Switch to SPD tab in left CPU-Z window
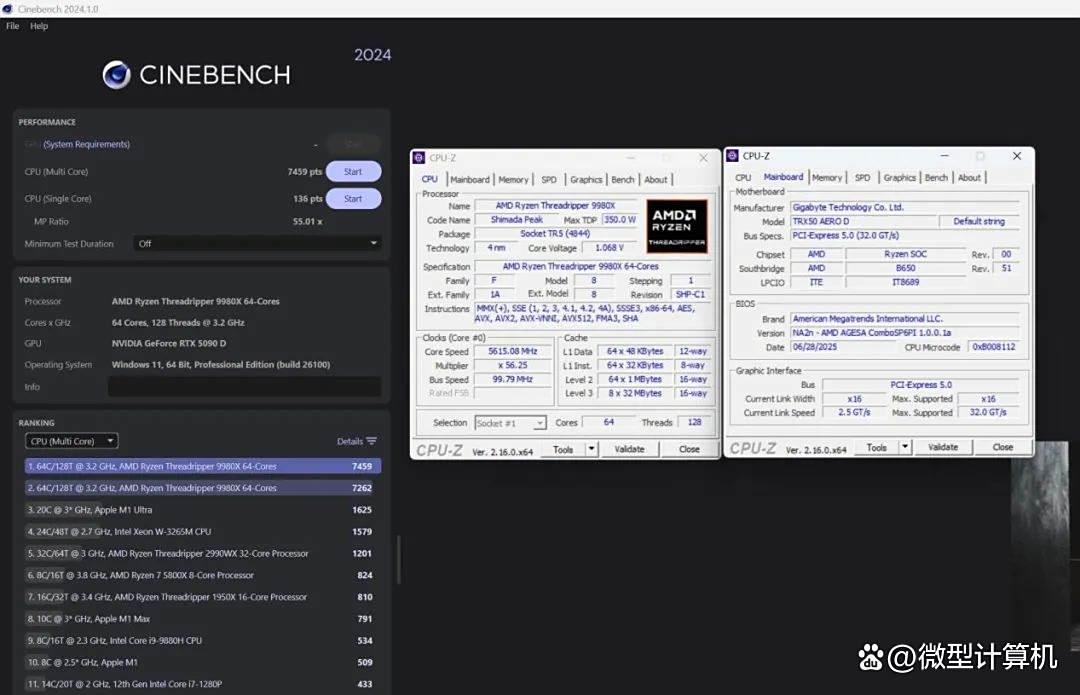 click(549, 180)
